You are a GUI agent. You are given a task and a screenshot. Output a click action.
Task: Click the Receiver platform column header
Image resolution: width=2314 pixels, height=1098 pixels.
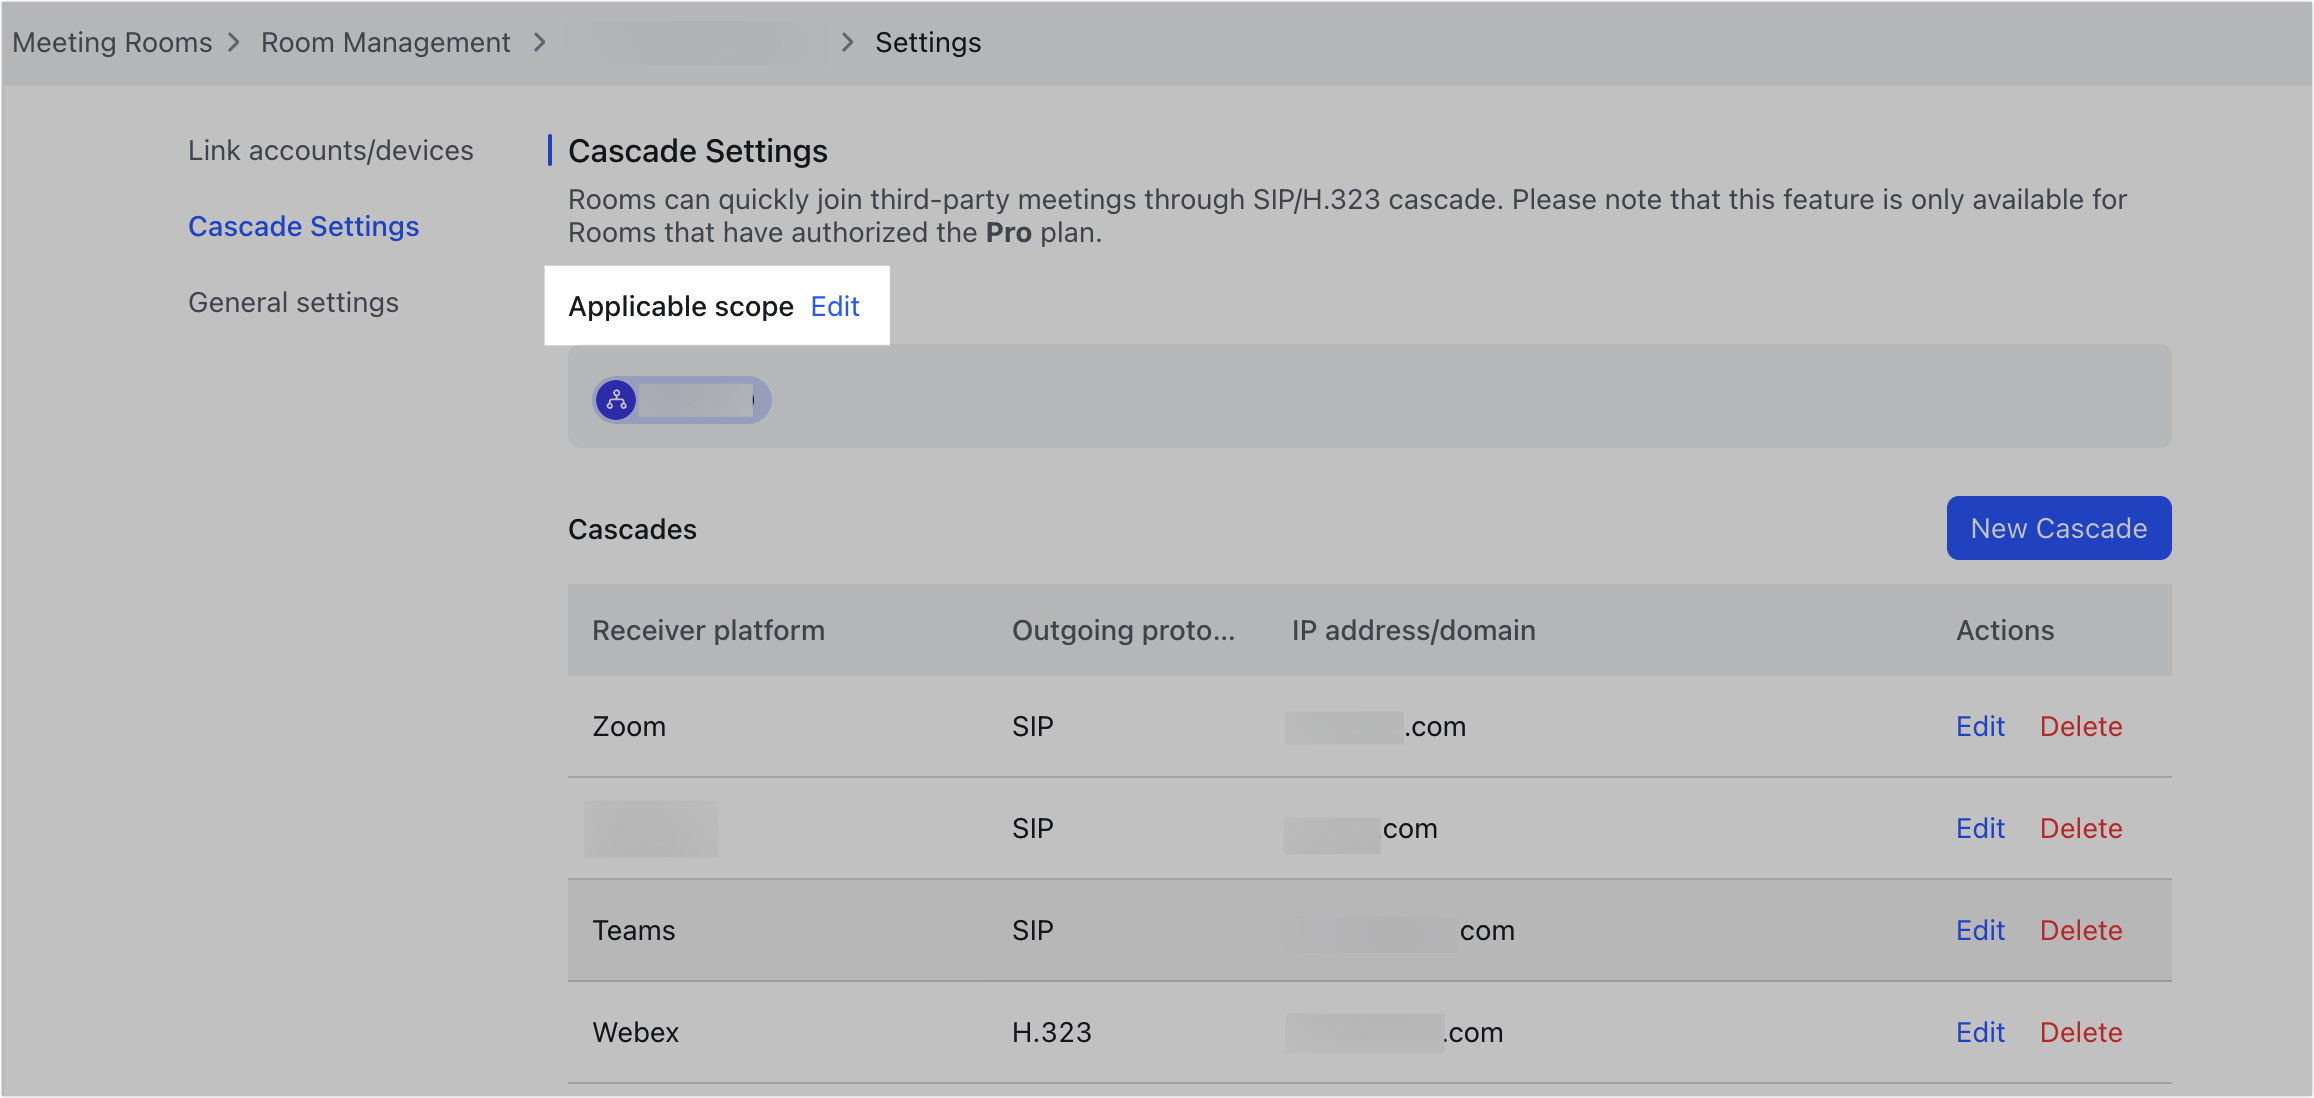click(708, 630)
